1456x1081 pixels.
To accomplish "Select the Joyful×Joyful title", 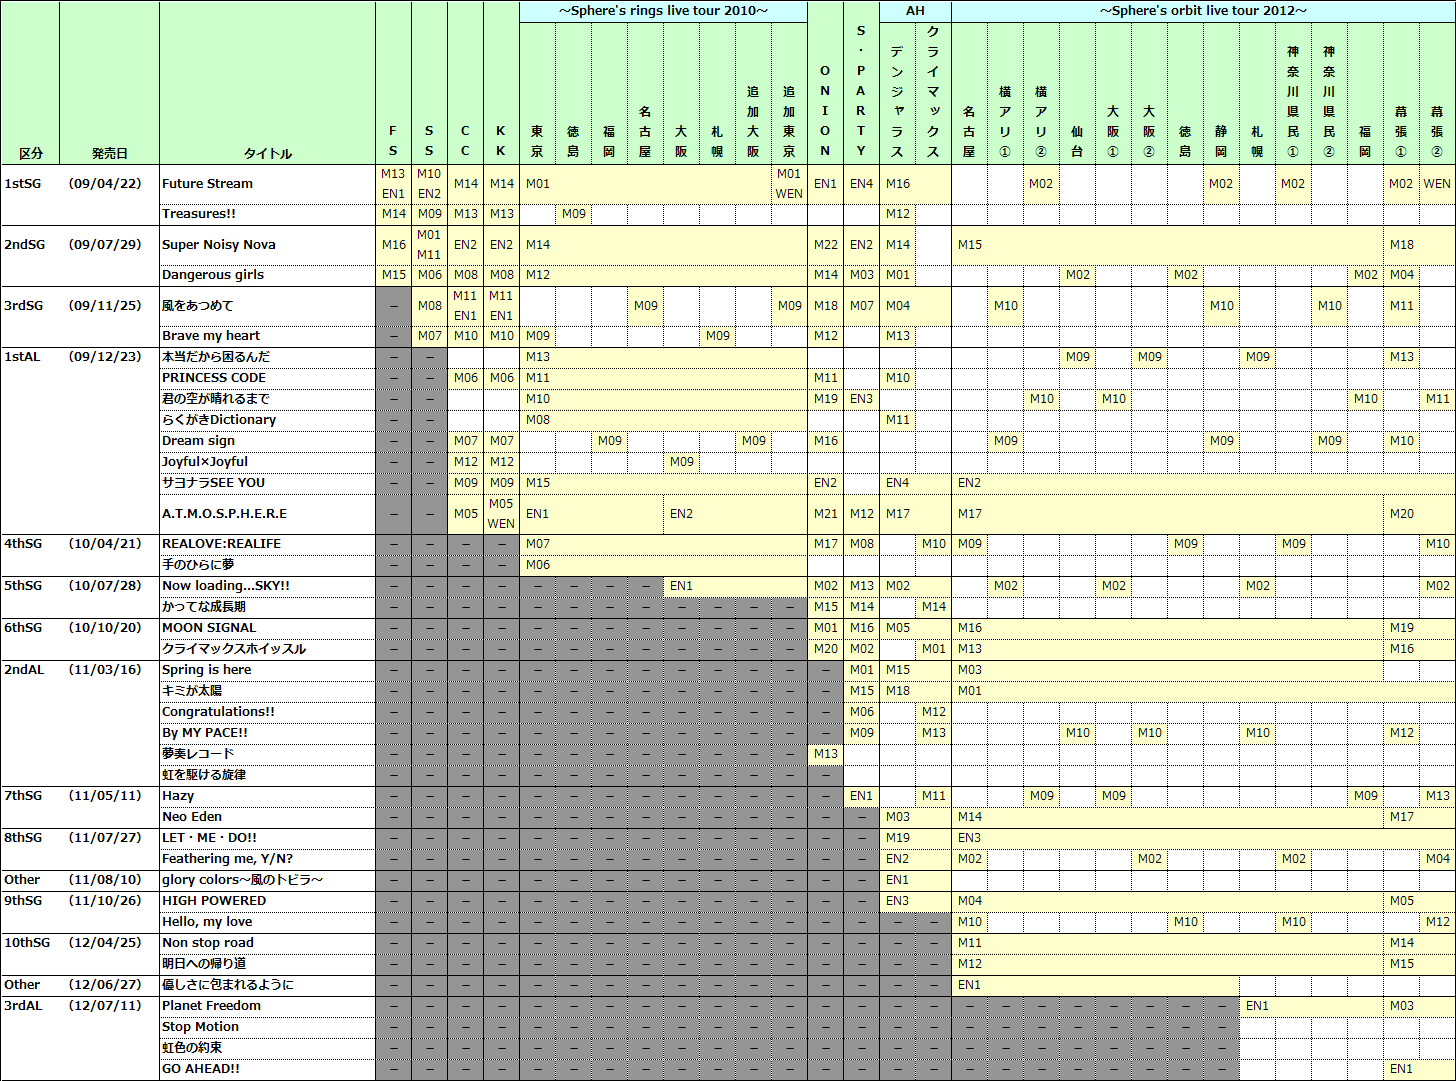I will [x=205, y=462].
